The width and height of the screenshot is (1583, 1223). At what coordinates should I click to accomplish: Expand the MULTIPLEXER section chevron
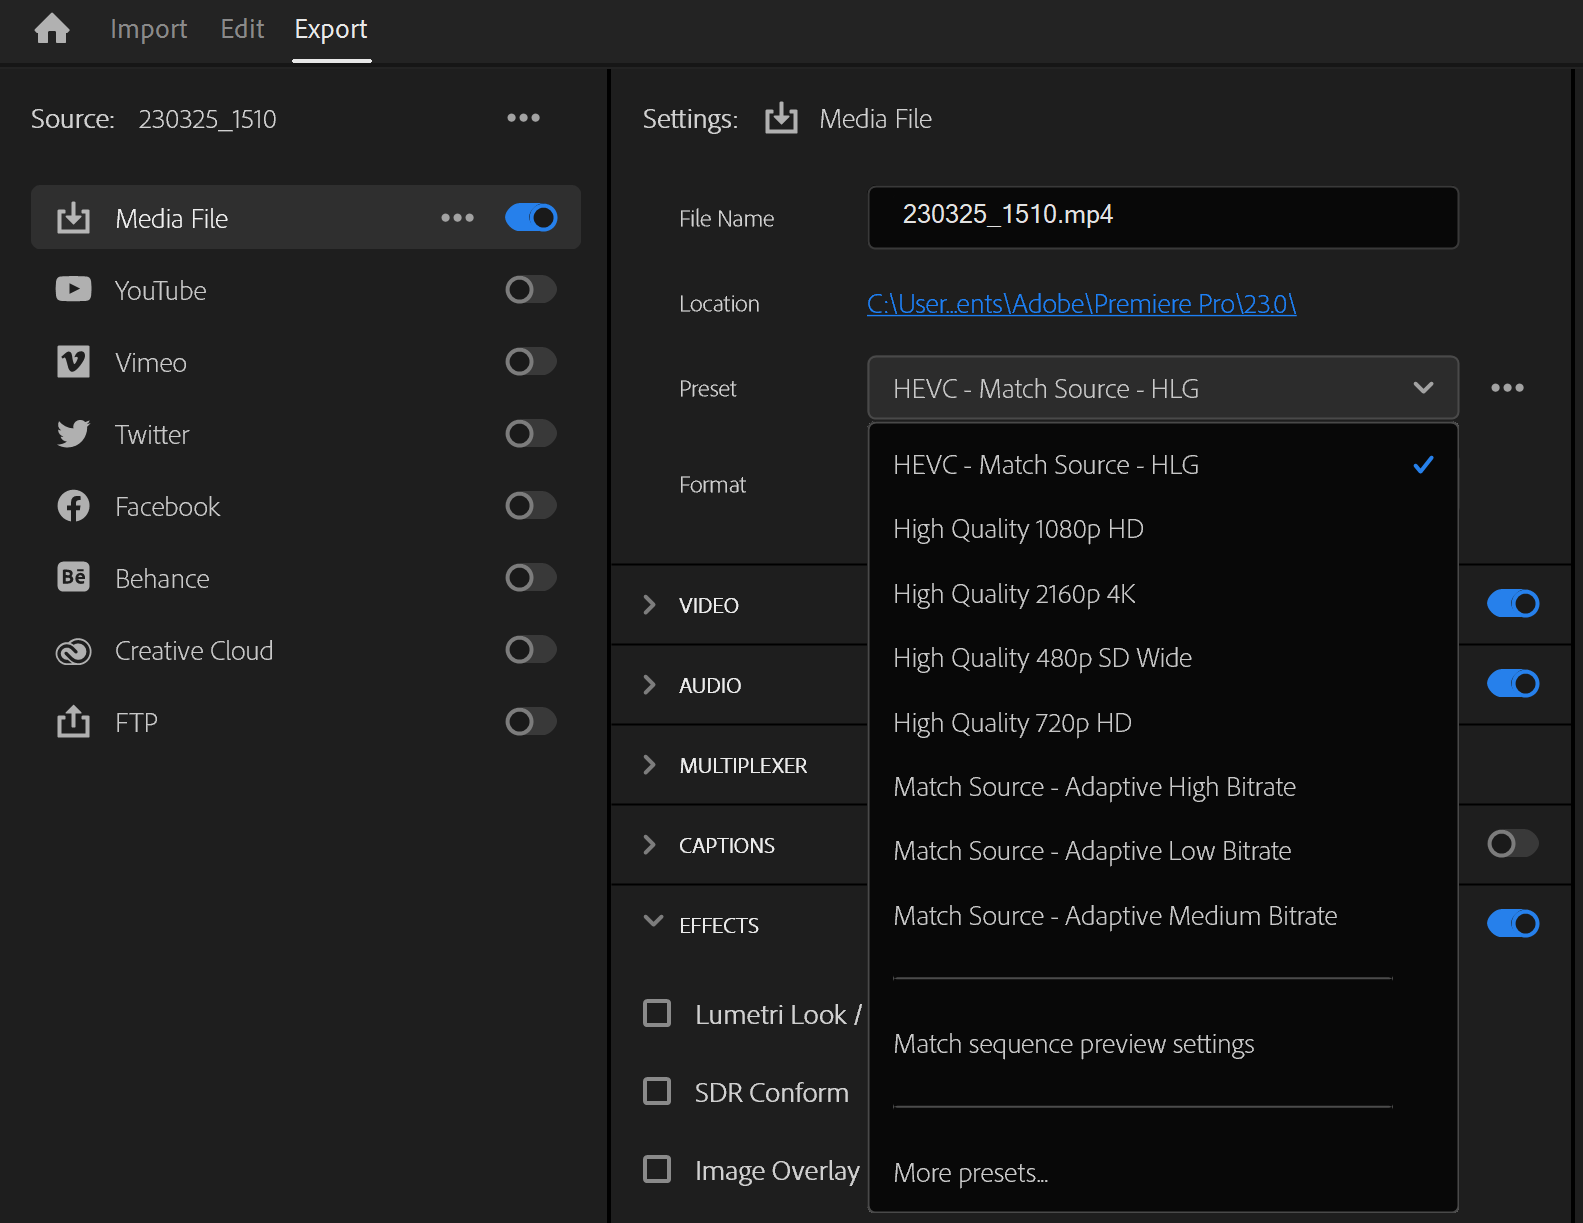click(650, 765)
